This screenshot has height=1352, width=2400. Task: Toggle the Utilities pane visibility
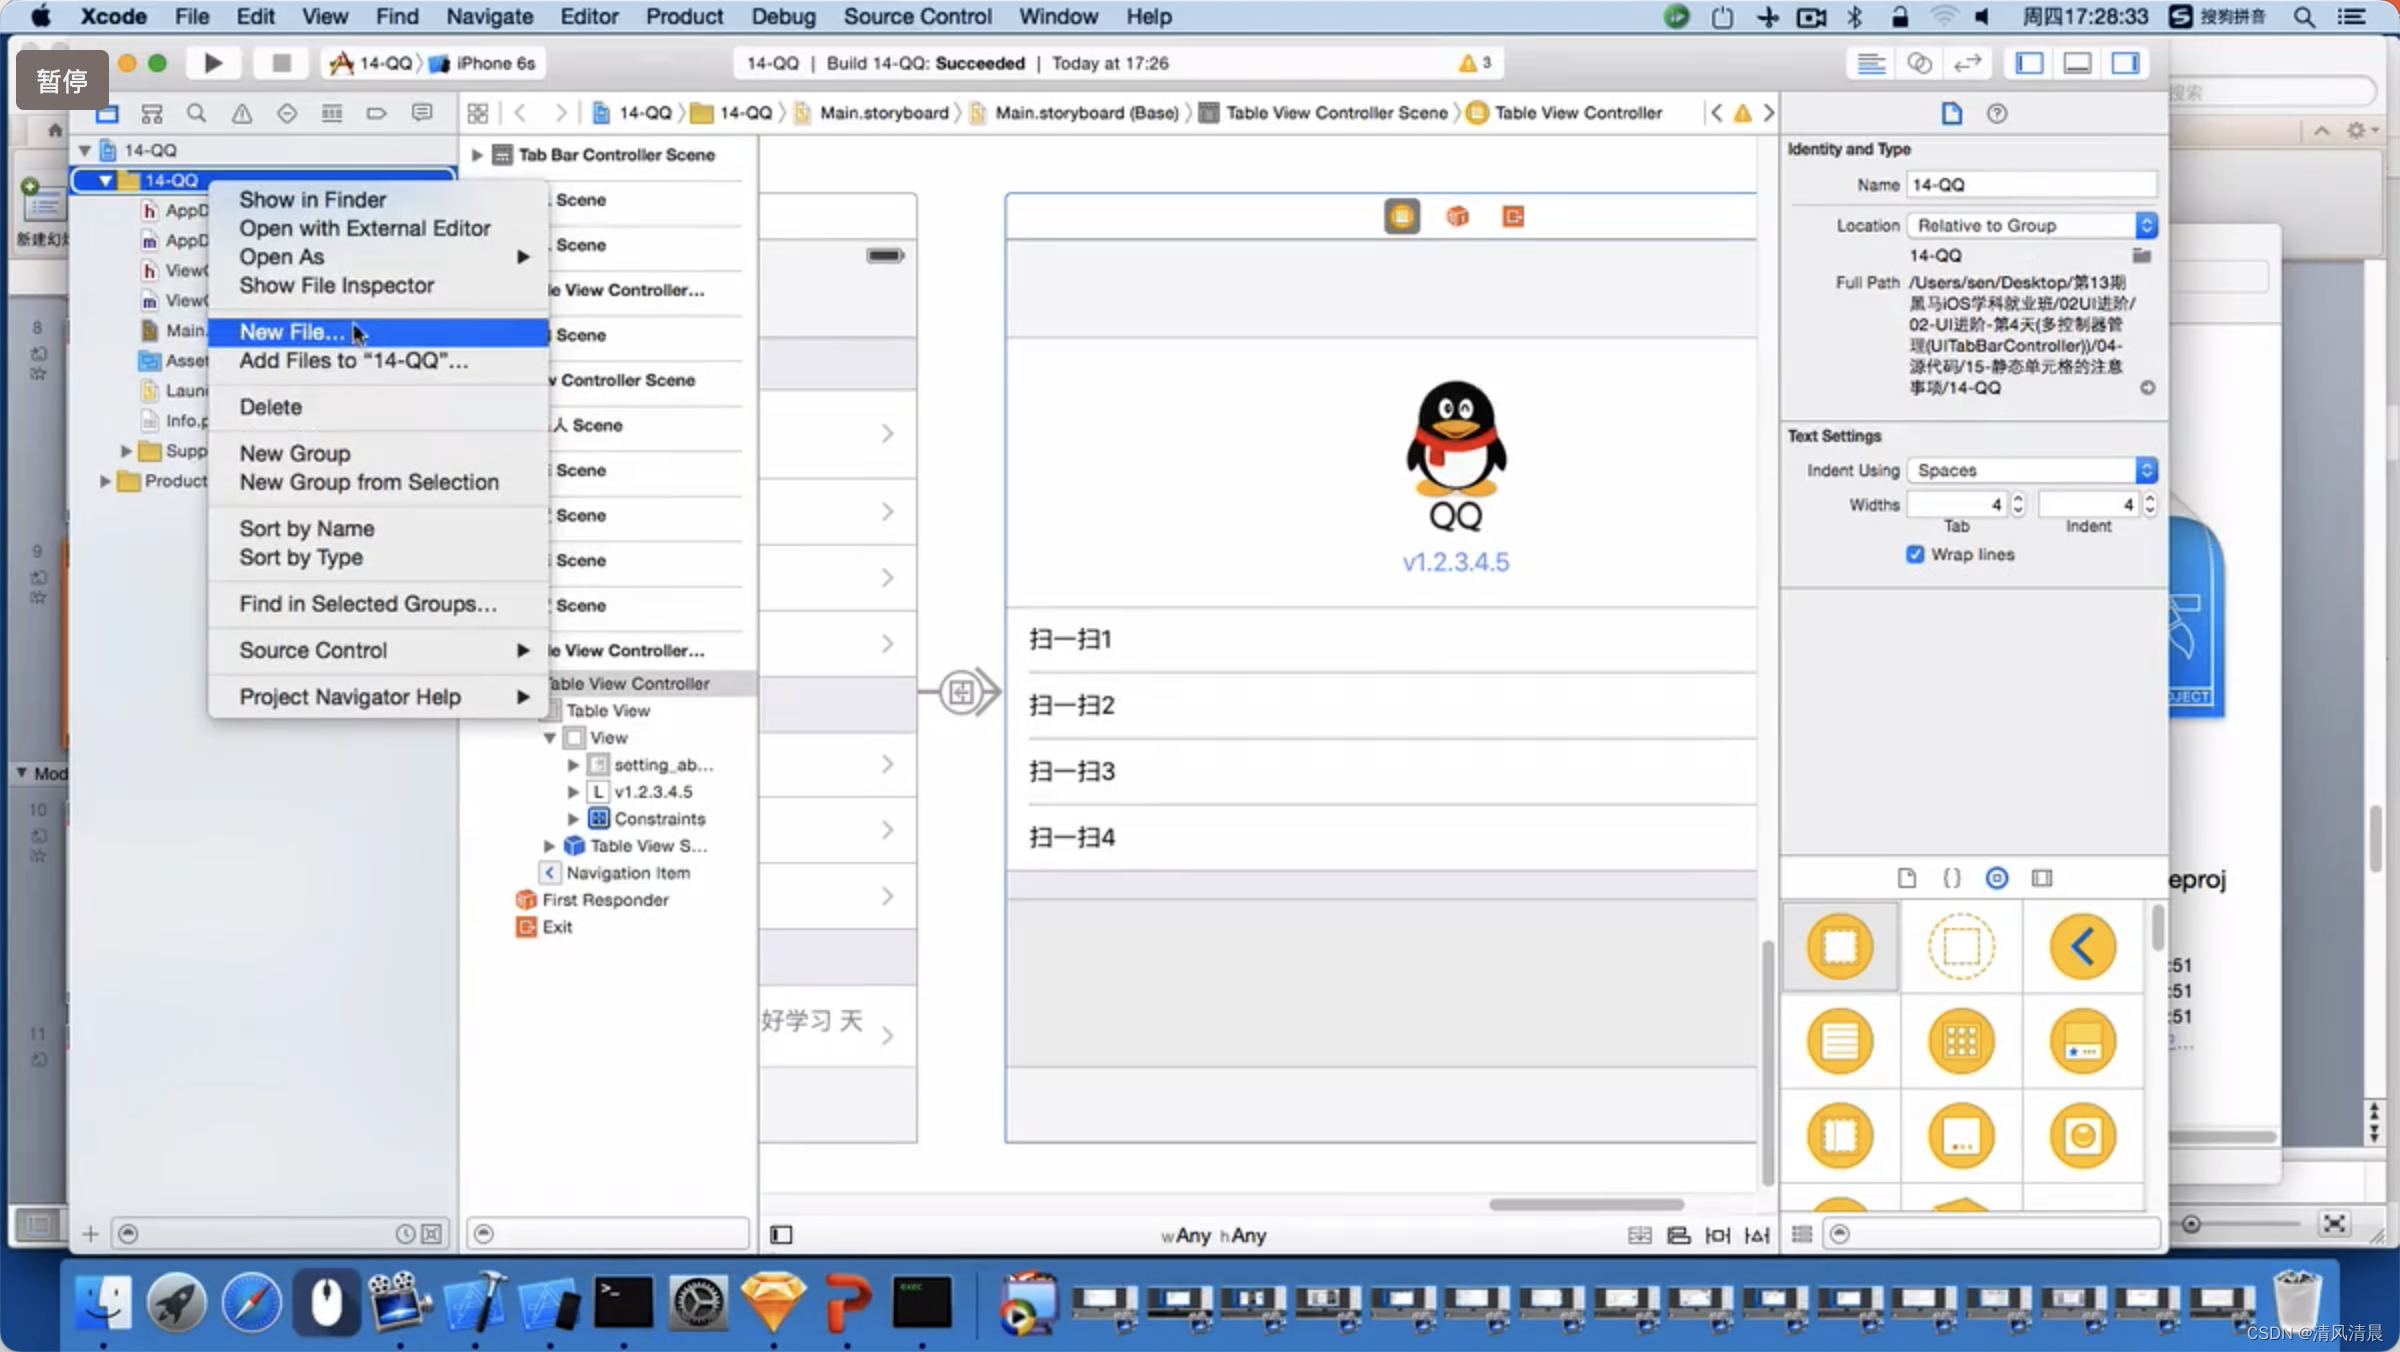point(2125,63)
